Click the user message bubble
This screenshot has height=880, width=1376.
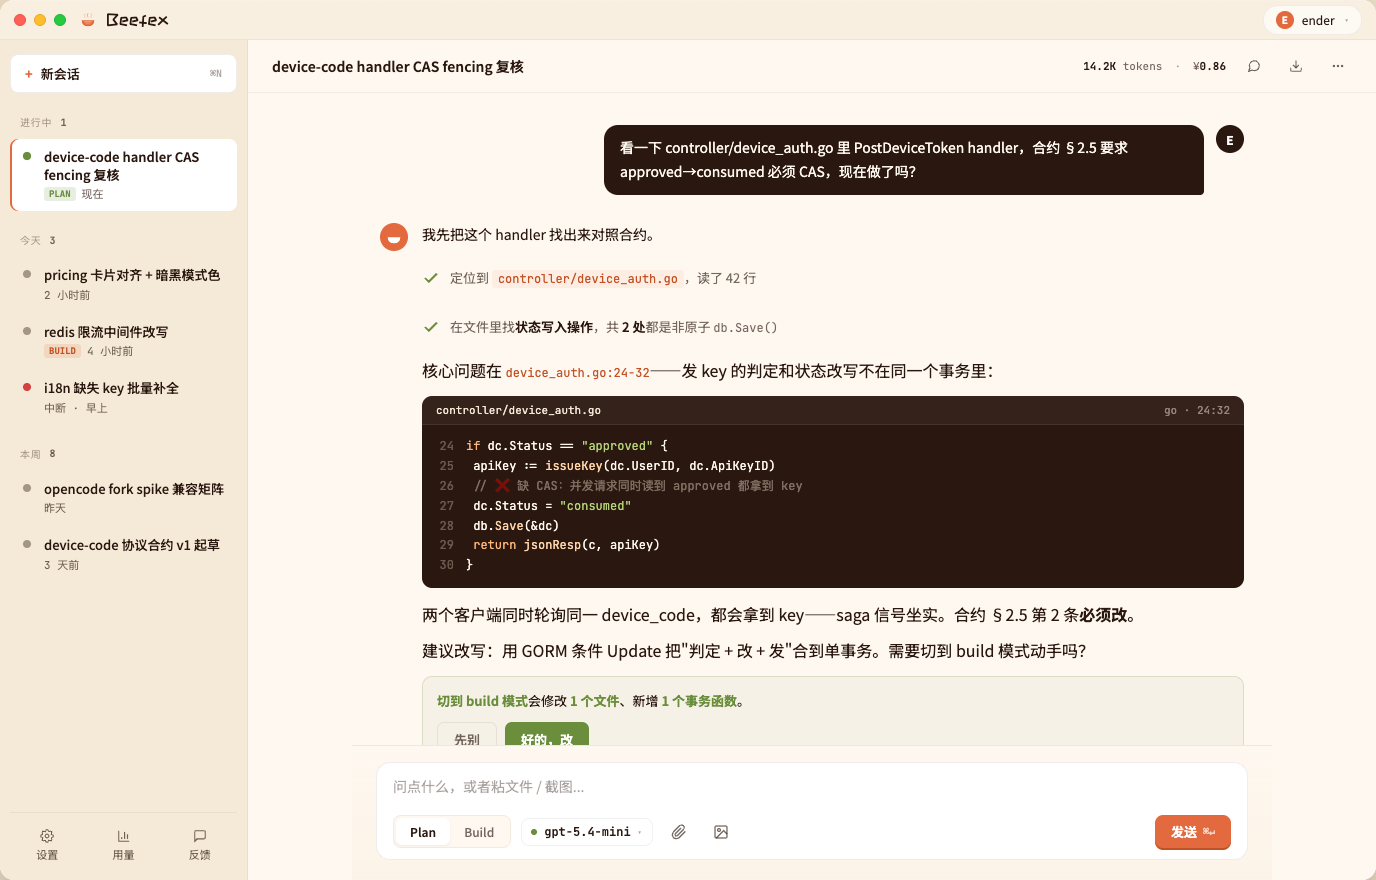pyautogui.click(x=904, y=160)
